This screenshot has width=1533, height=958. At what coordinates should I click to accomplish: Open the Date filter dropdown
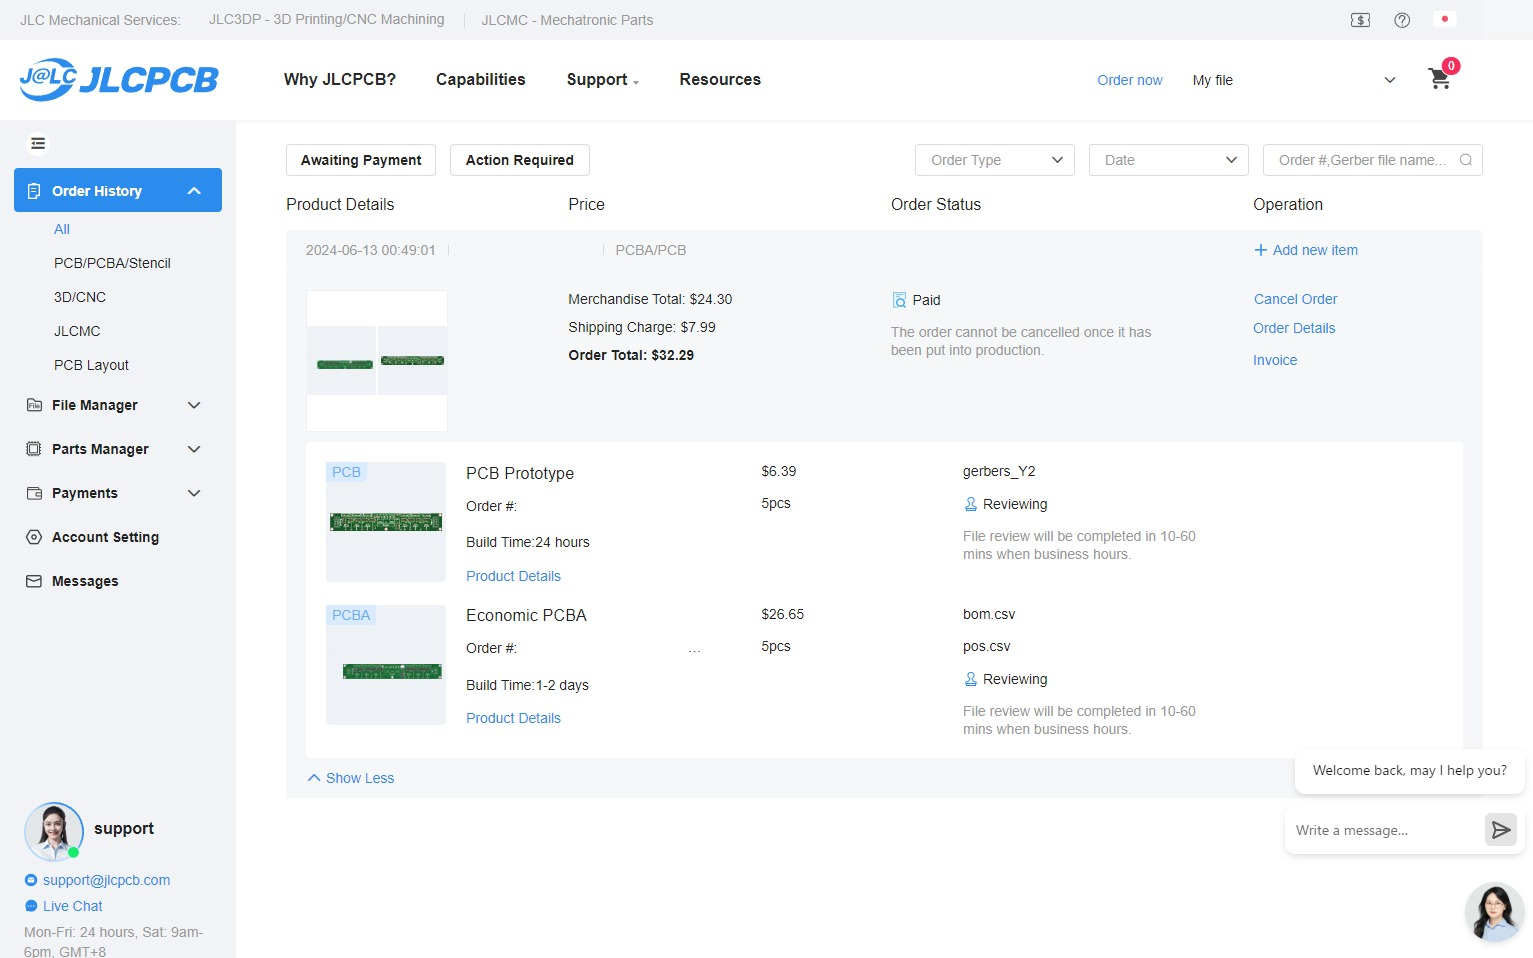tap(1168, 160)
